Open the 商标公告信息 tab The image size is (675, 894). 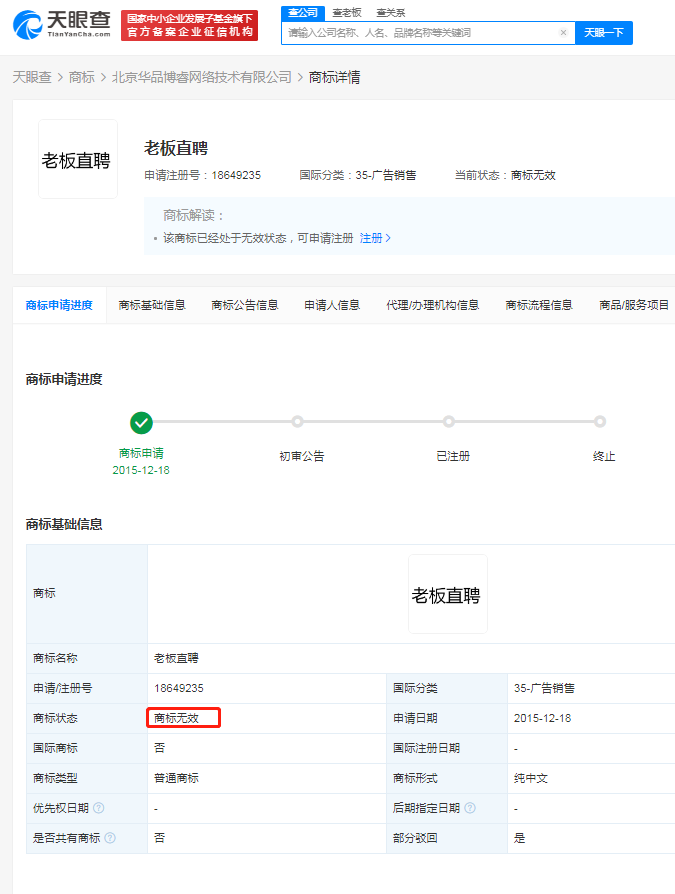click(245, 305)
